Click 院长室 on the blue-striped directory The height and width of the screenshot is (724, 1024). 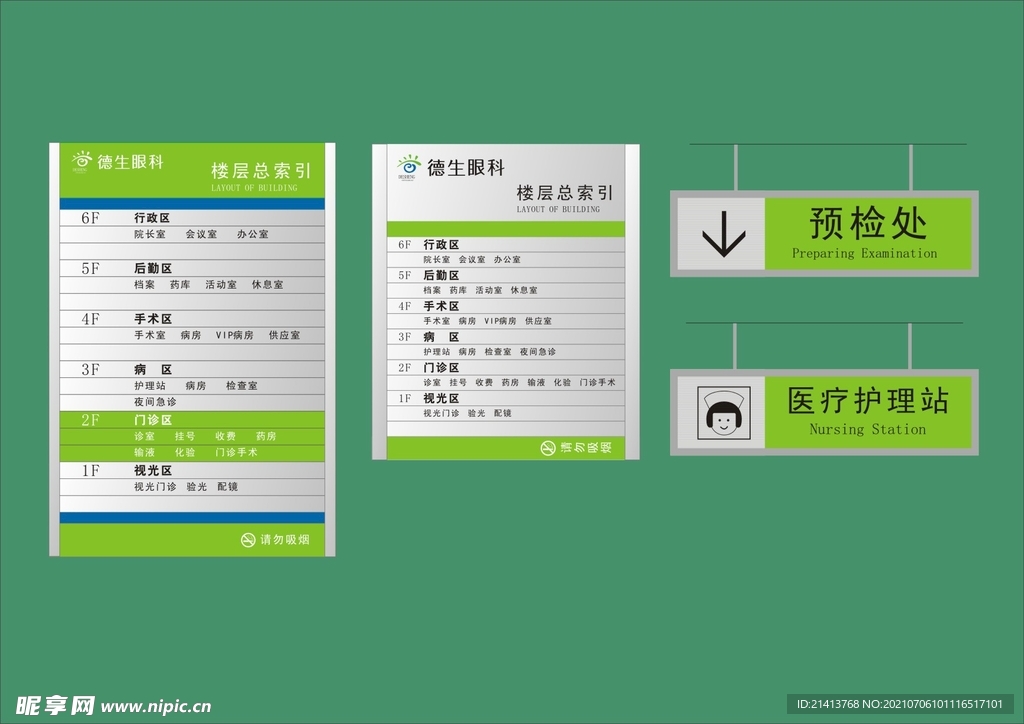150,234
